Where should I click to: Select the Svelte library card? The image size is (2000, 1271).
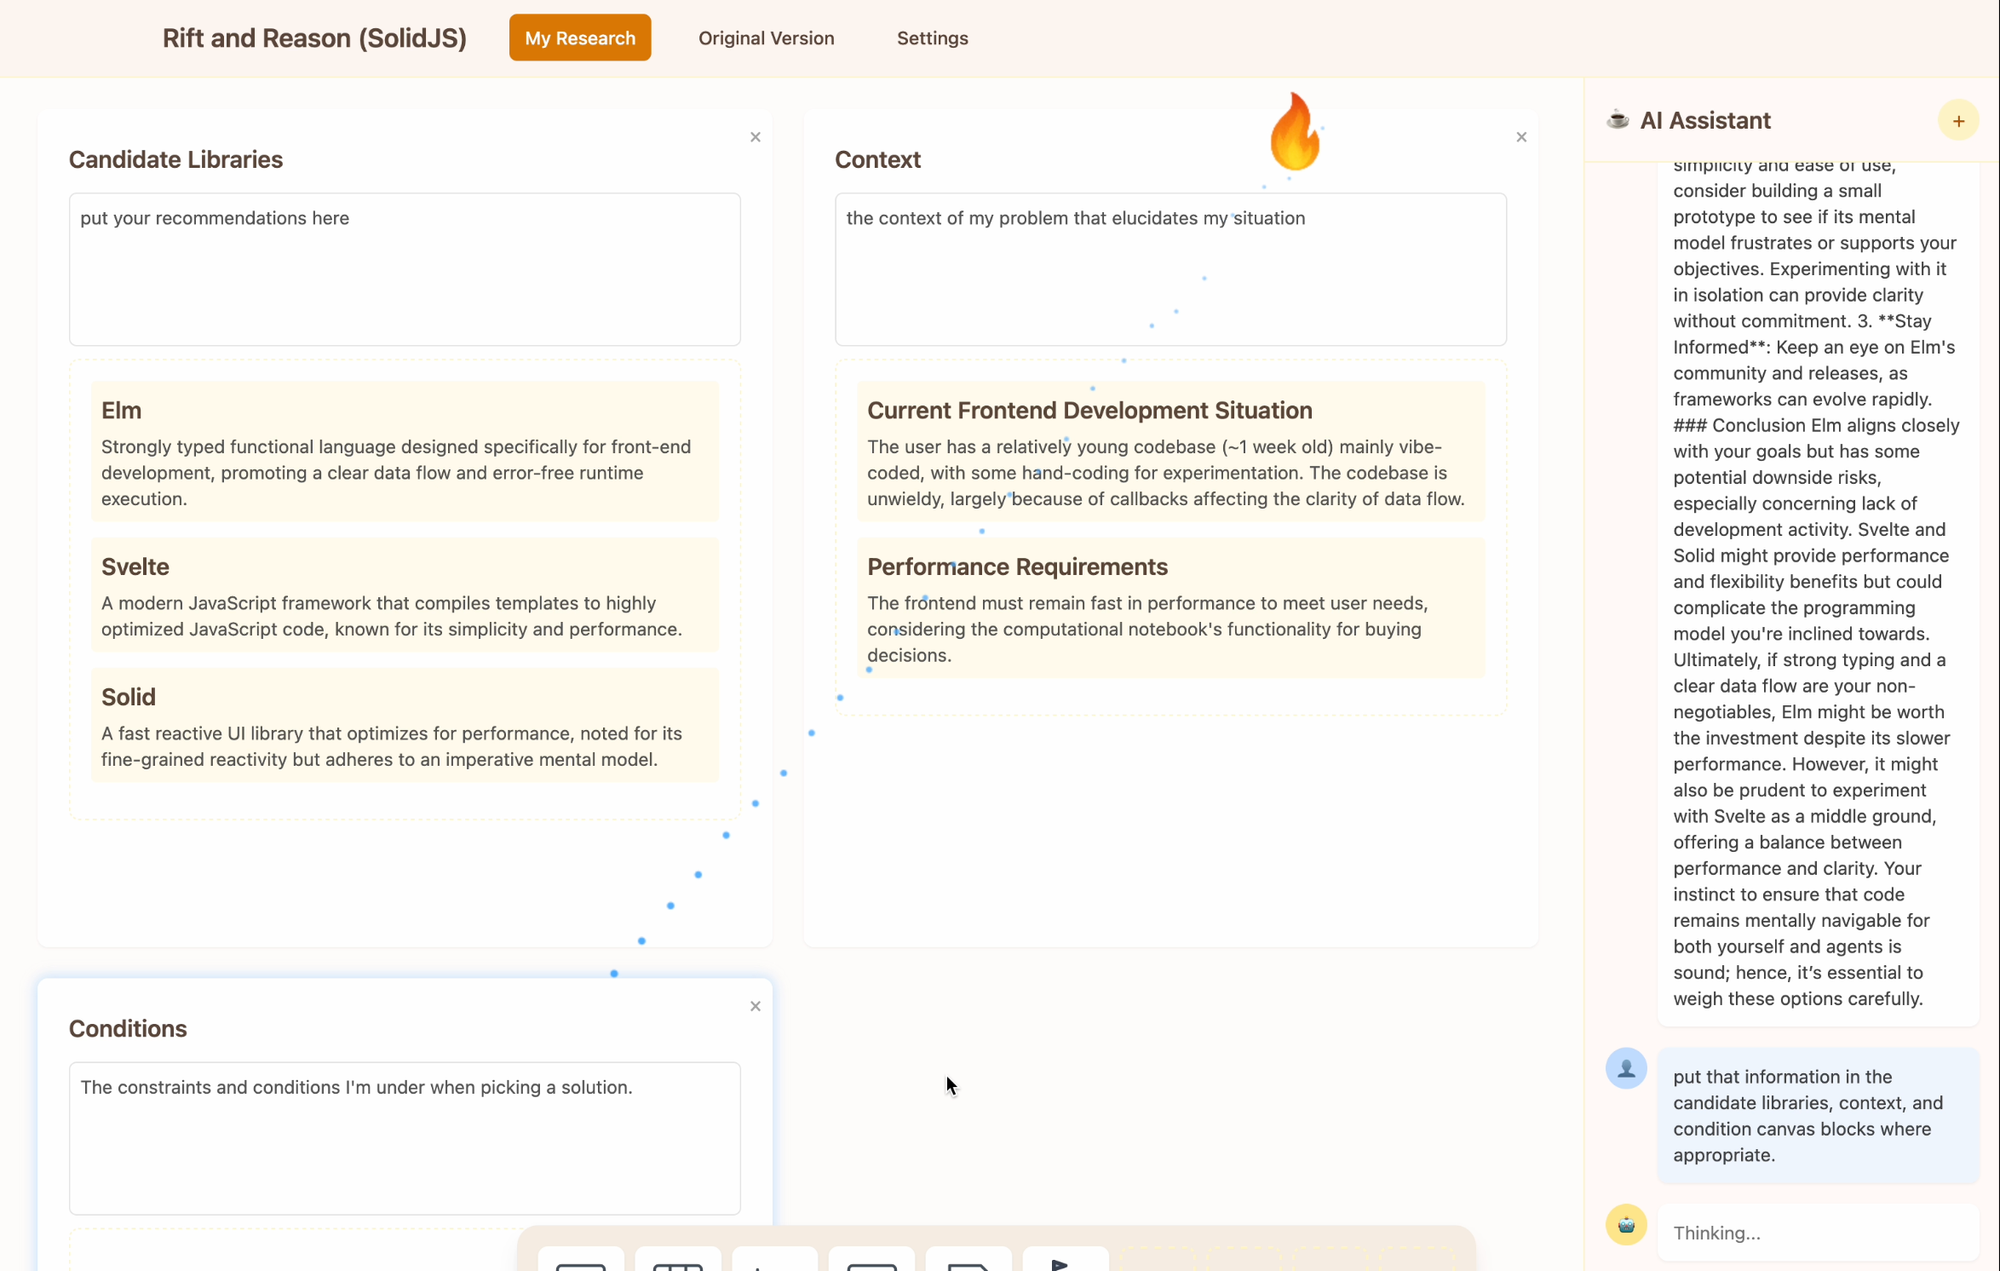pyautogui.click(x=405, y=595)
